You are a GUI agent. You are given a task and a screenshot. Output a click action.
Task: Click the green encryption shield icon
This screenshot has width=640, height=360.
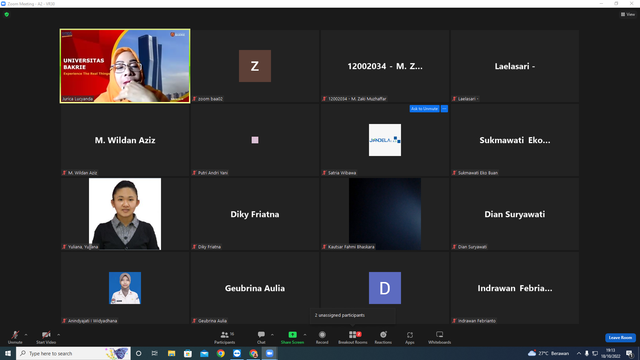point(7,14)
